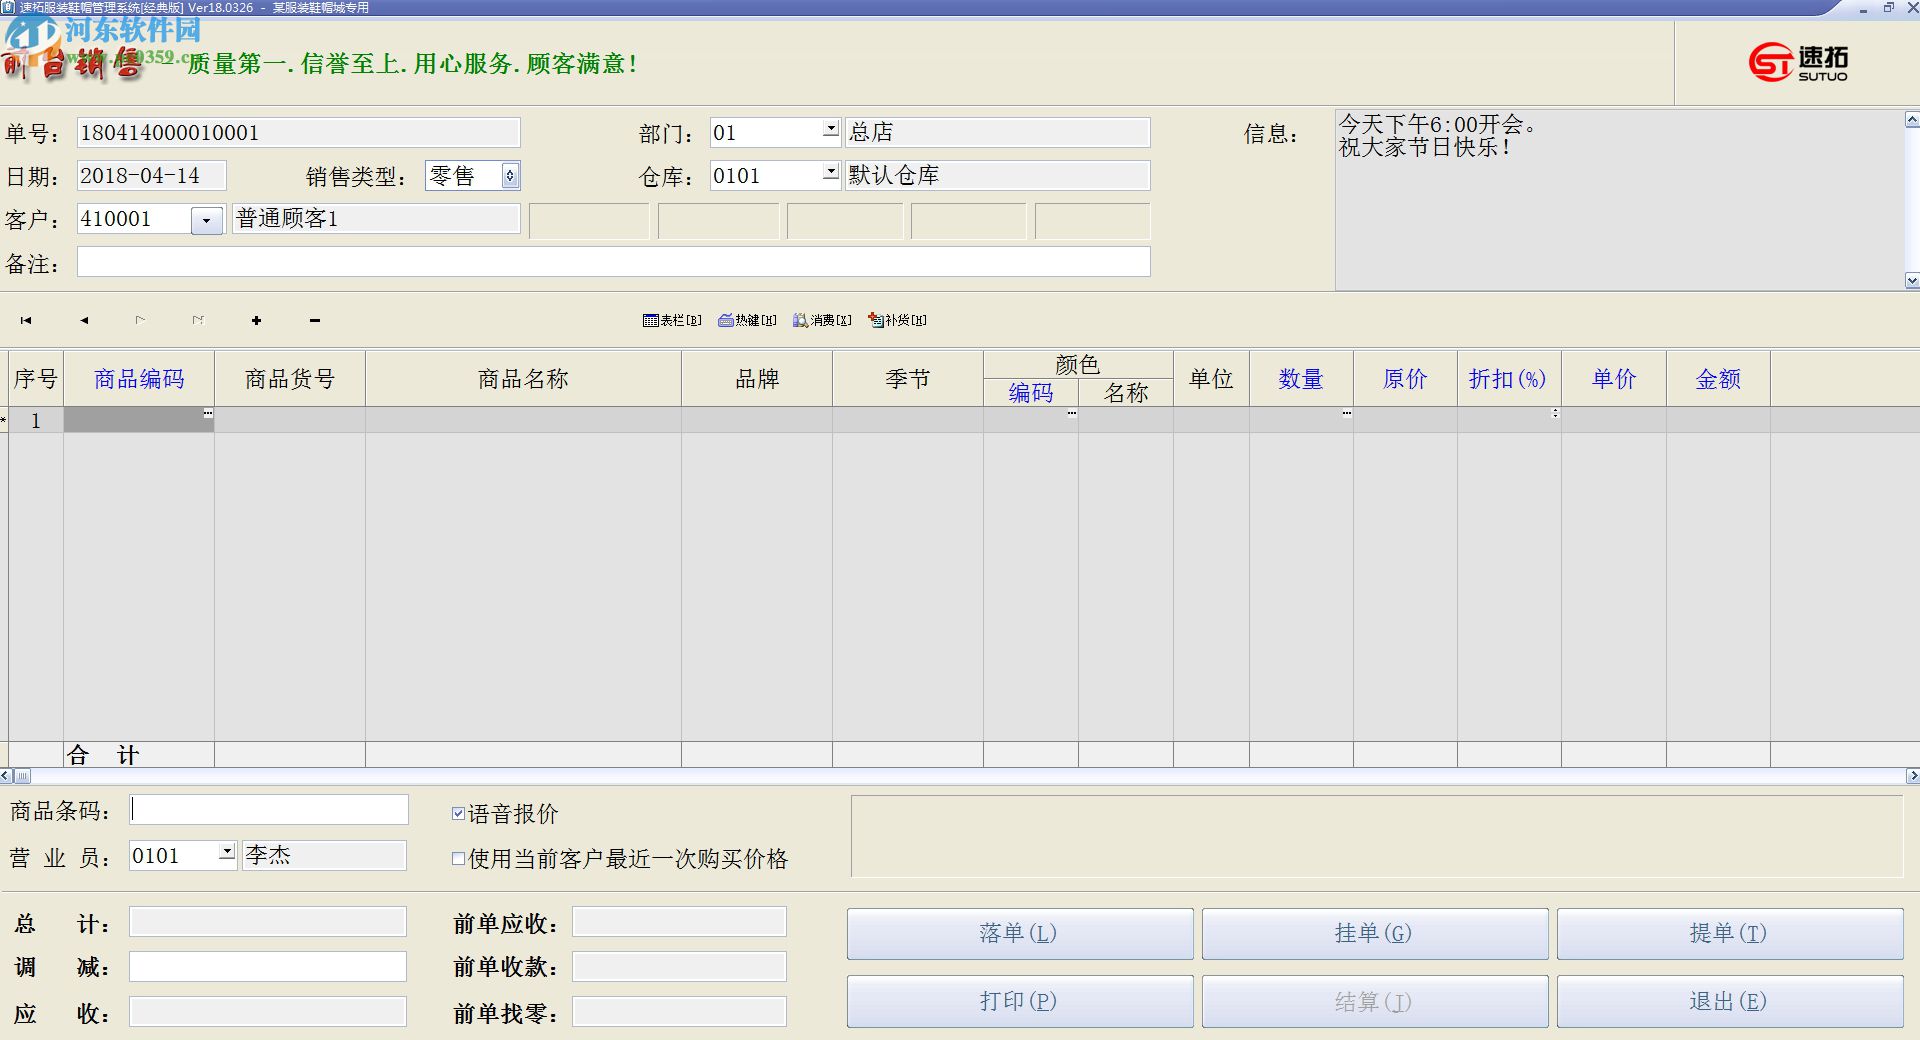The width and height of the screenshot is (1920, 1040).
Task: Click the 退出(E) button
Action: pos(1730,1002)
